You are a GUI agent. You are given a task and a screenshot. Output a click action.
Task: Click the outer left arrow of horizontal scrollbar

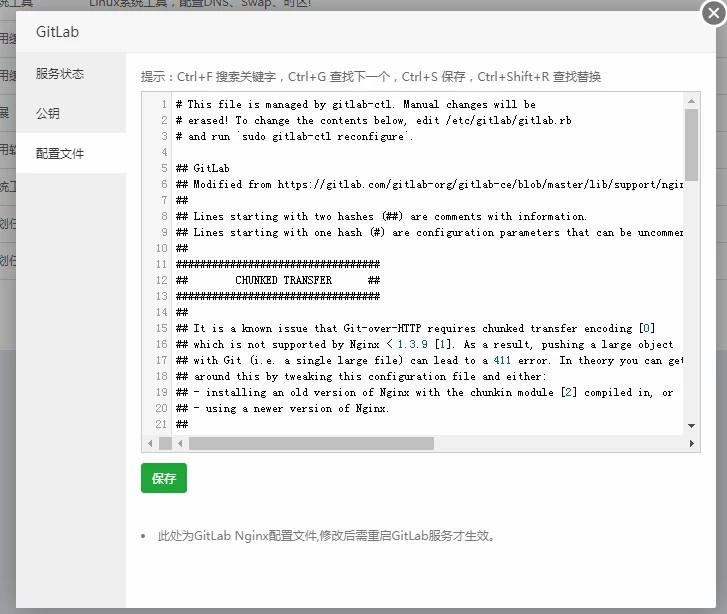[x=150, y=443]
